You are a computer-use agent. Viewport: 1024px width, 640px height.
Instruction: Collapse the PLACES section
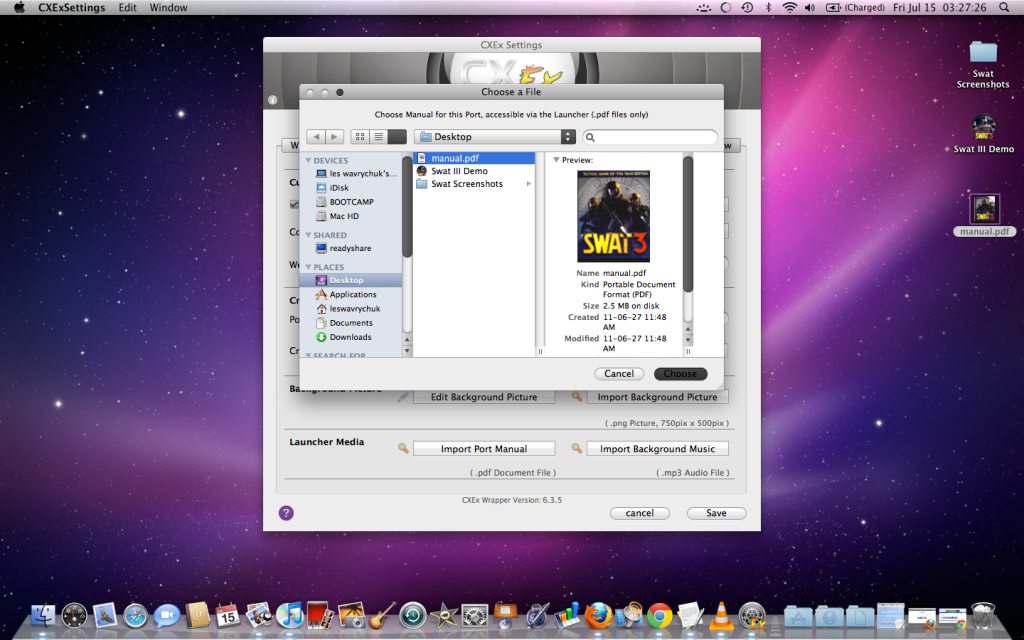coord(308,266)
